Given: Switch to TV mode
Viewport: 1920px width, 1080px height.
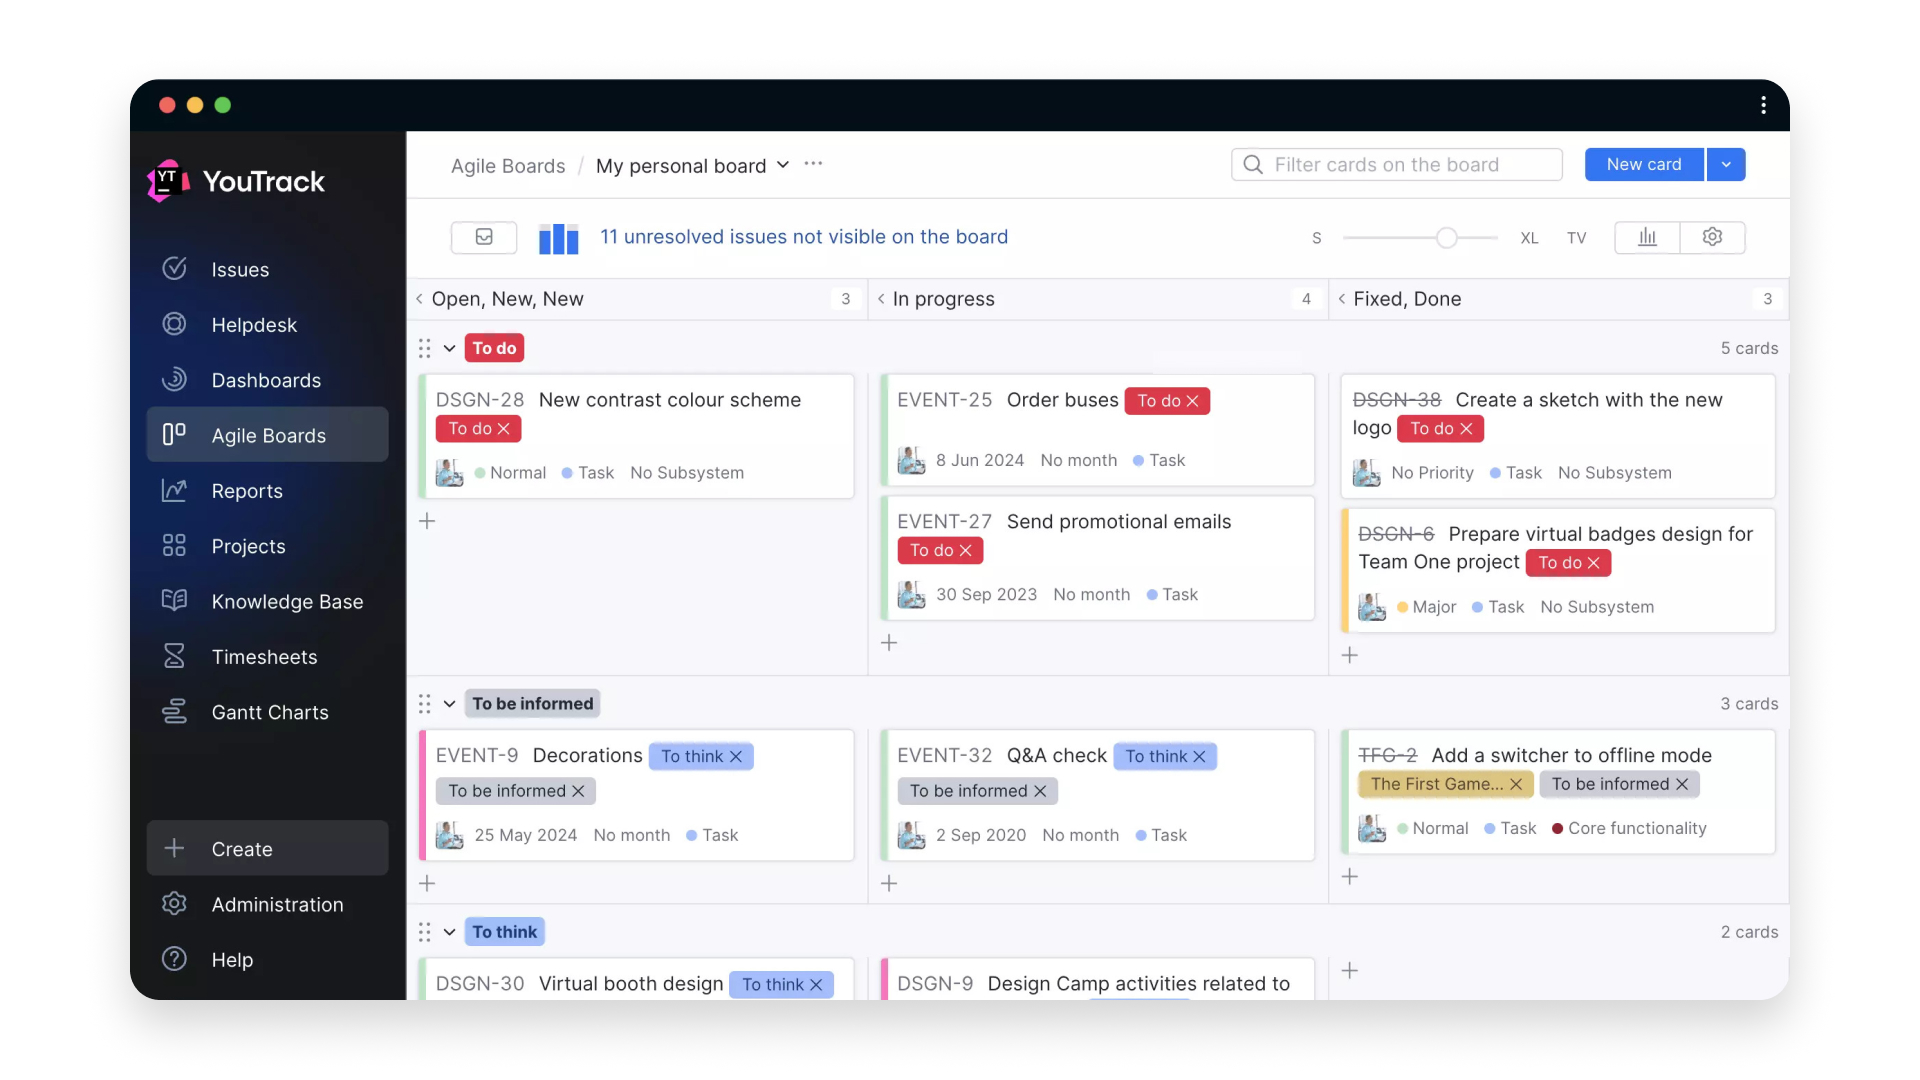Looking at the screenshot, I should 1577,238.
